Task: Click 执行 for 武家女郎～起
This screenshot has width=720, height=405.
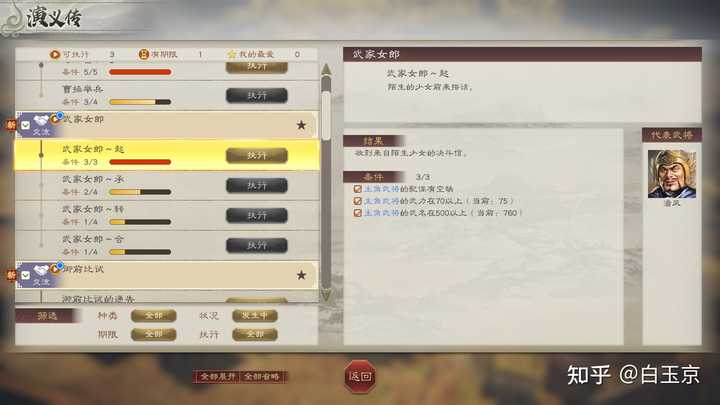Action: coord(257,156)
